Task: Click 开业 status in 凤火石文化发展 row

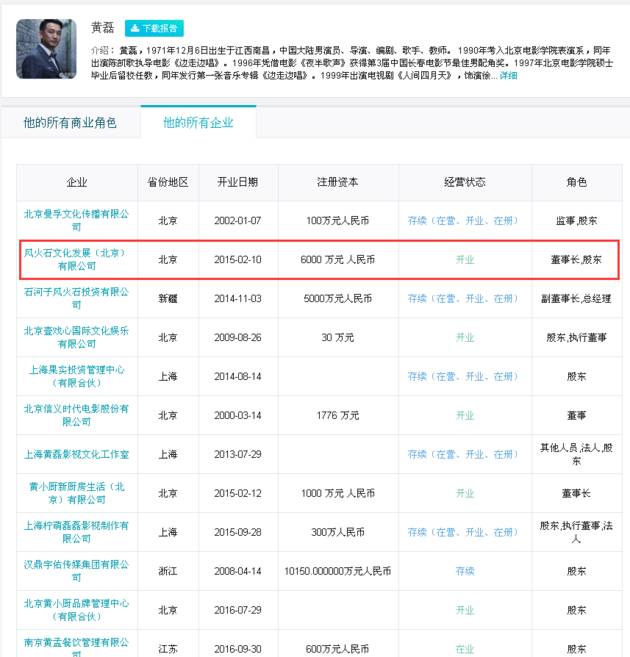Action: click(x=465, y=259)
